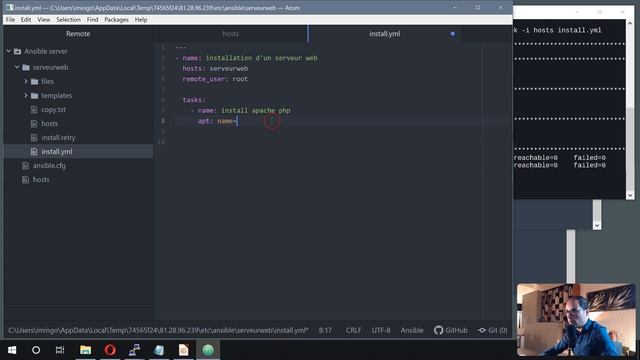The width and height of the screenshot is (640, 360).
Task: Click the modified dot on install.yml tab
Action: point(453,34)
